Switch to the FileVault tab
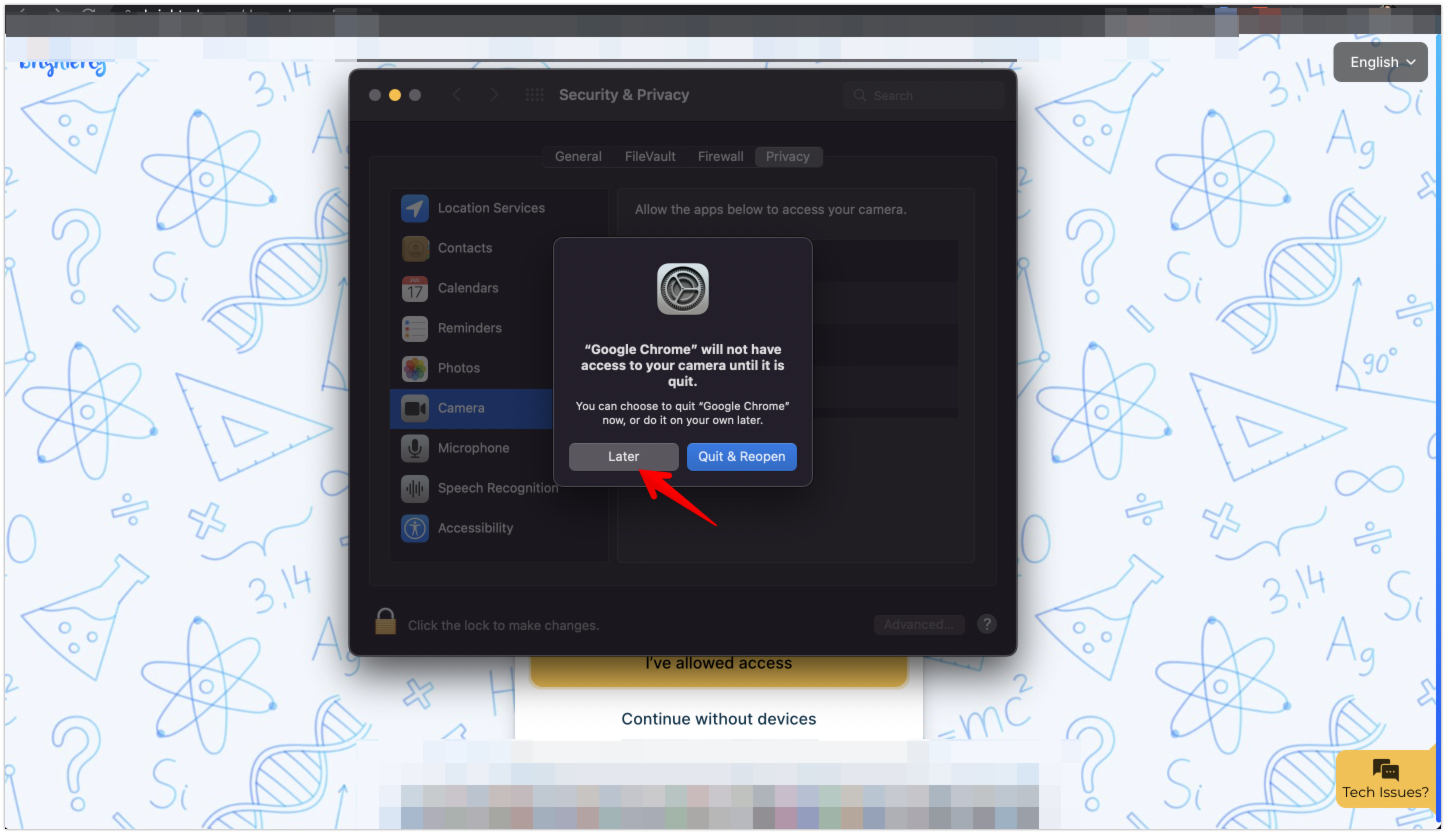The width and height of the screenshot is (1446, 834). (x=650, y=156)
